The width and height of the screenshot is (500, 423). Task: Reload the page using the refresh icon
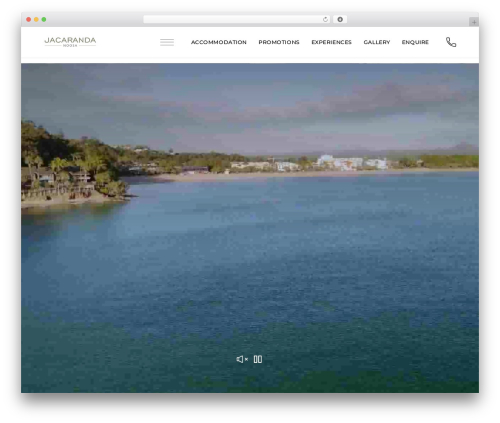[x=325, y=20]
